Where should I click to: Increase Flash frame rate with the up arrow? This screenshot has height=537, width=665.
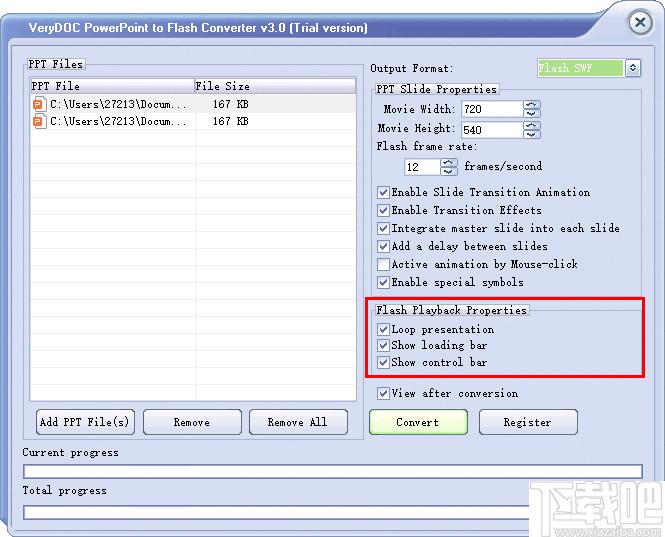pyautogui.click(x=448, y=162)
